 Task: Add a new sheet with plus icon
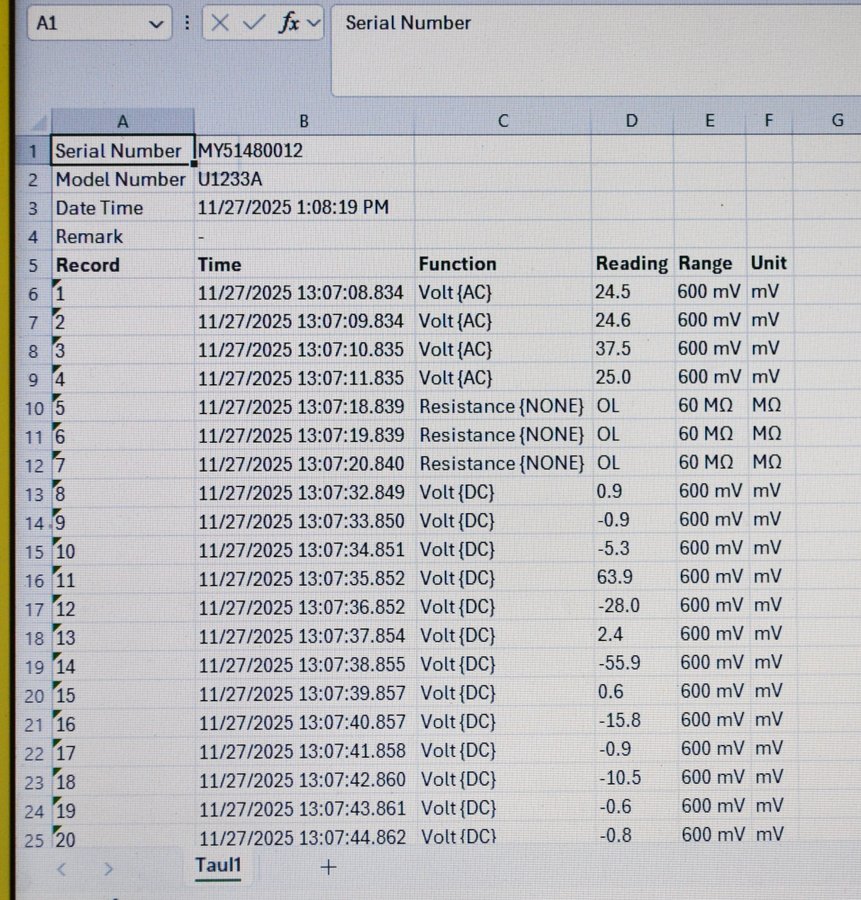tap(328, 867)
